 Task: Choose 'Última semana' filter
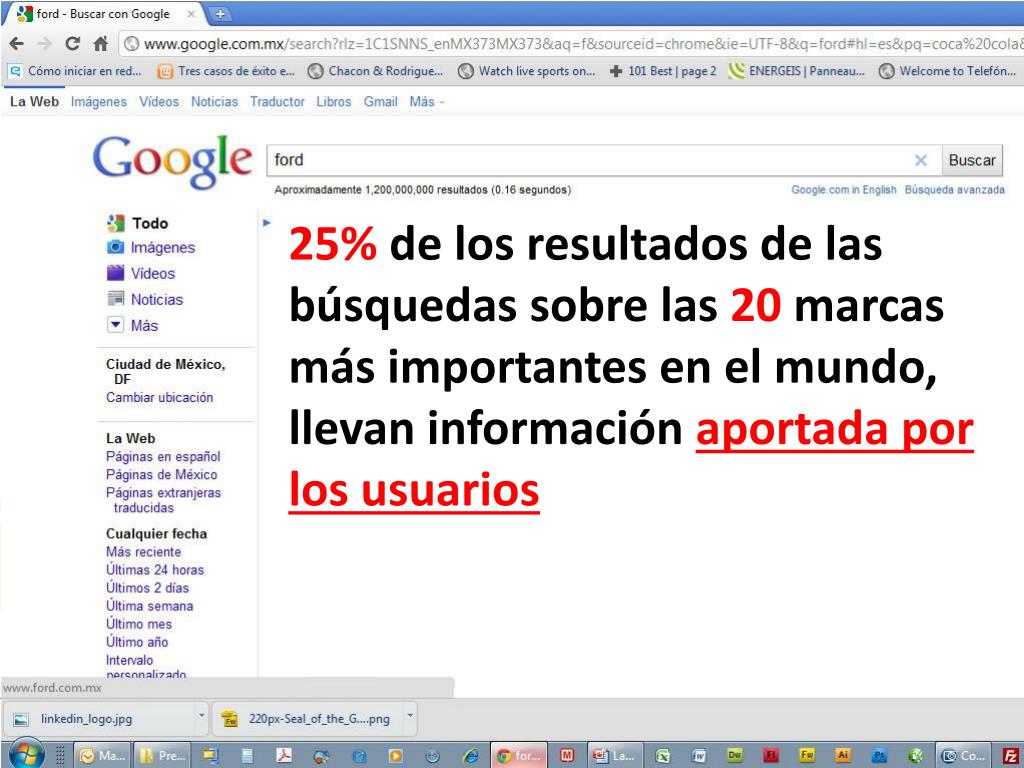pyautogui.click(x=150, y=606)
